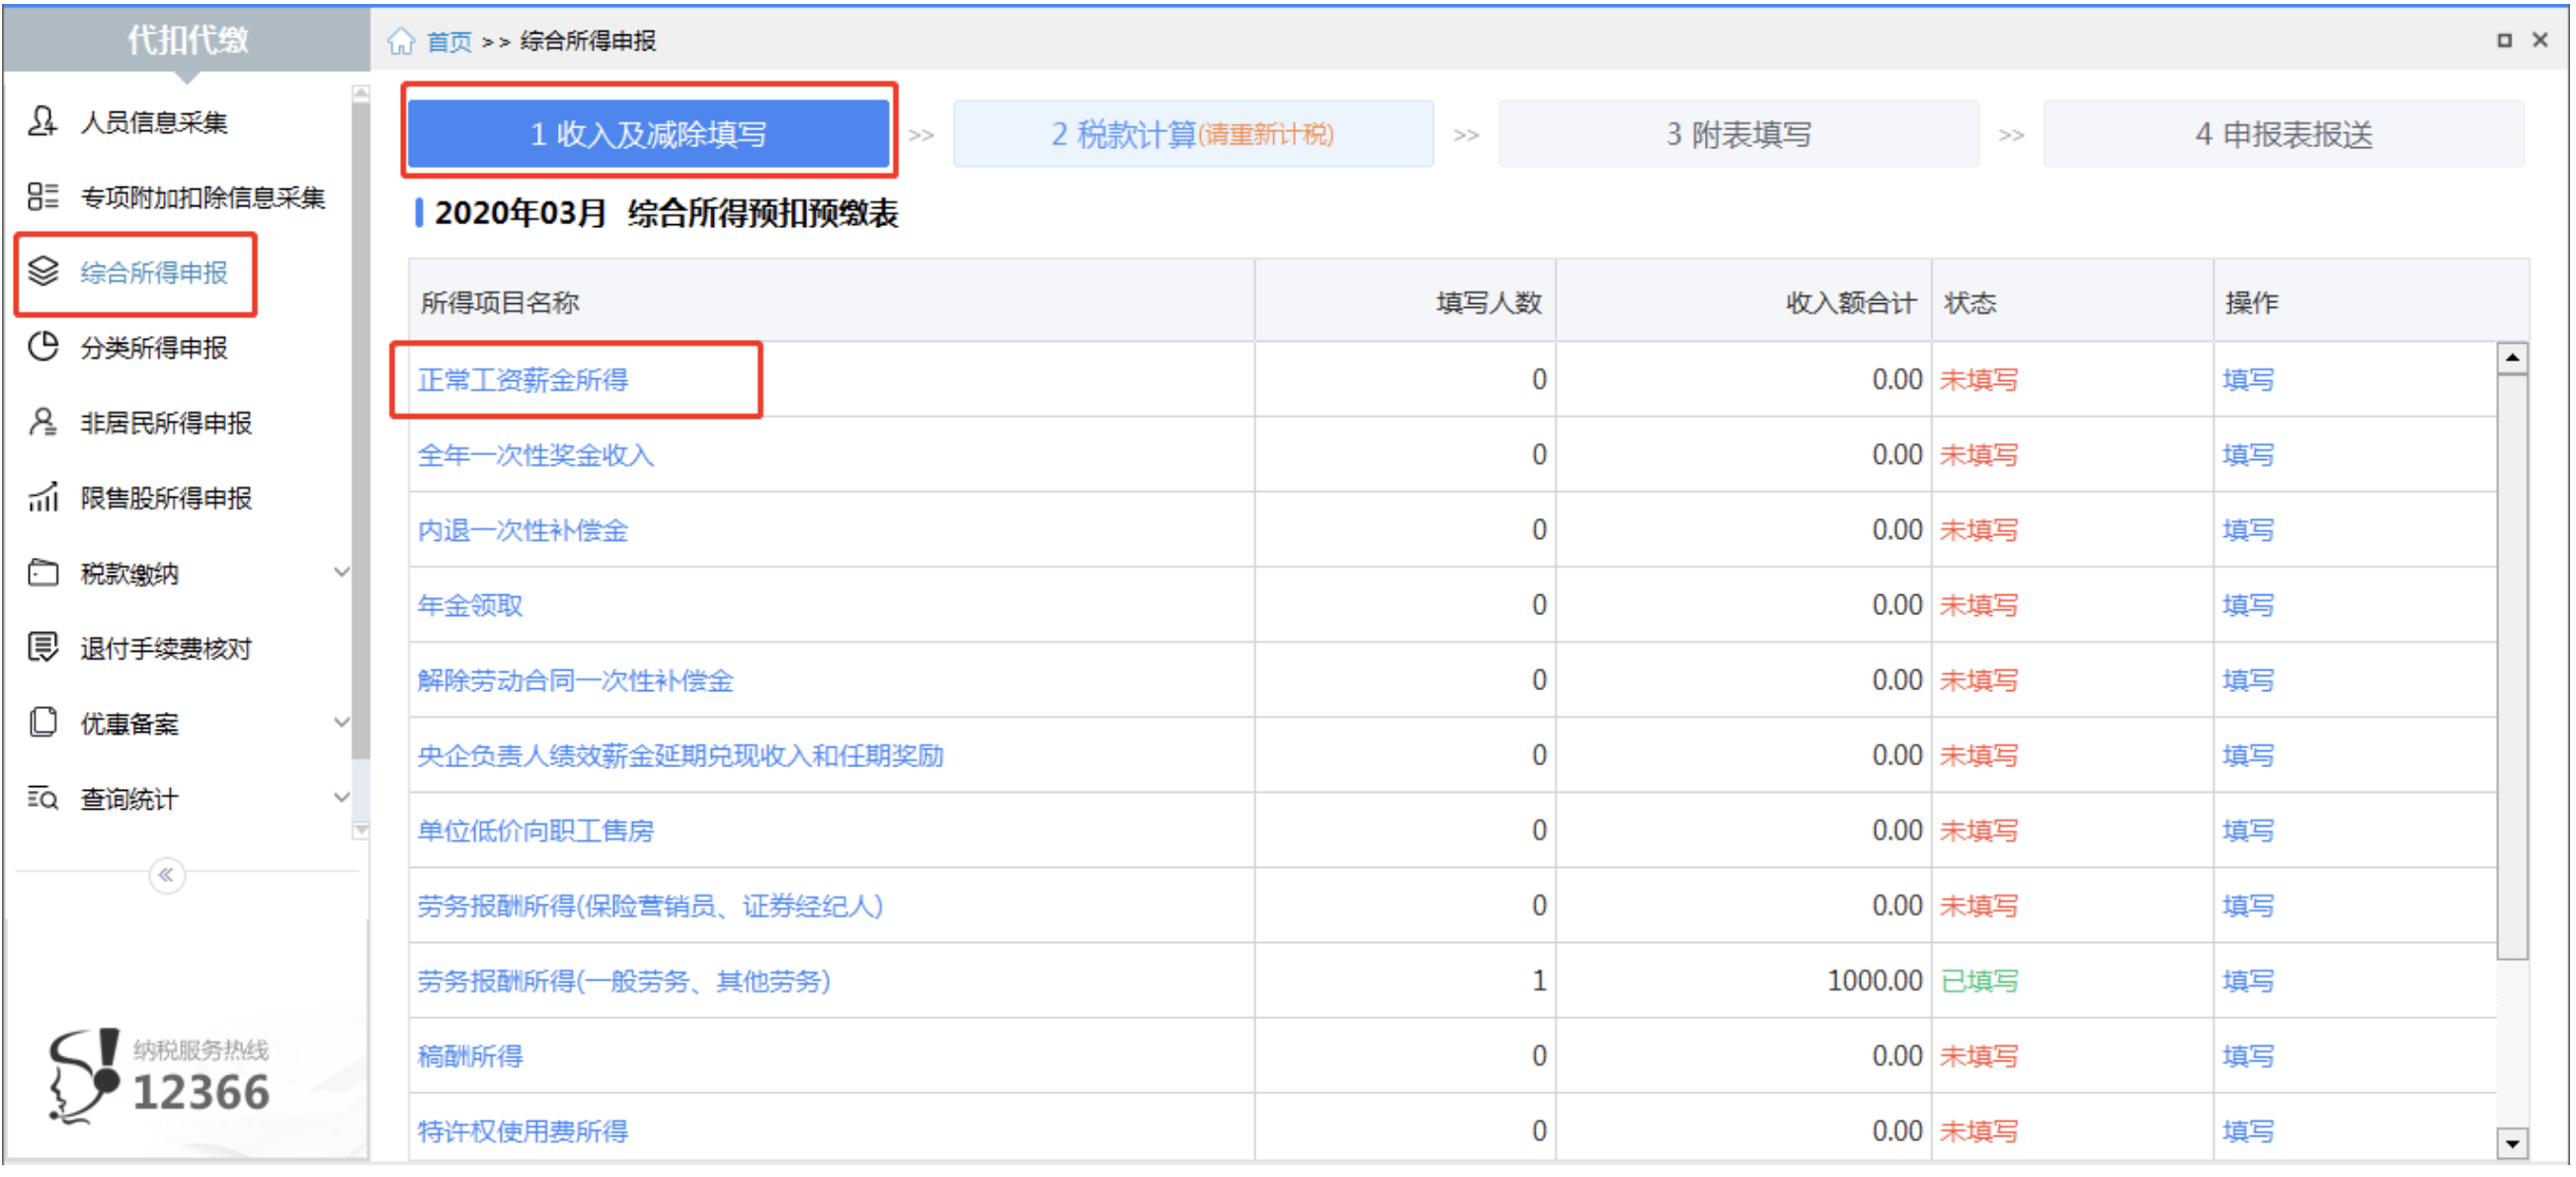Open 正常工资薪金所得 income item
The width and height of the screenshot is (2576, 1177).
pos(523,379)
